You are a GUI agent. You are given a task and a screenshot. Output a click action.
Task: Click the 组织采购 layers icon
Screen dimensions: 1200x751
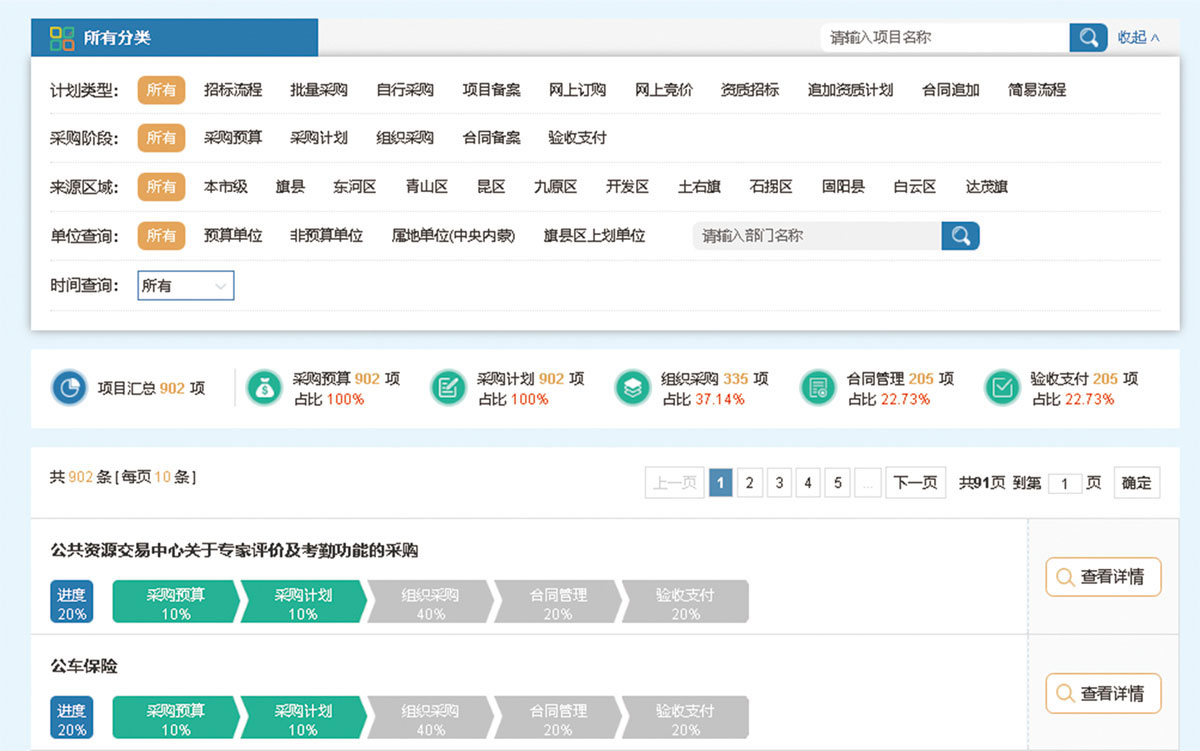point(633,388)
